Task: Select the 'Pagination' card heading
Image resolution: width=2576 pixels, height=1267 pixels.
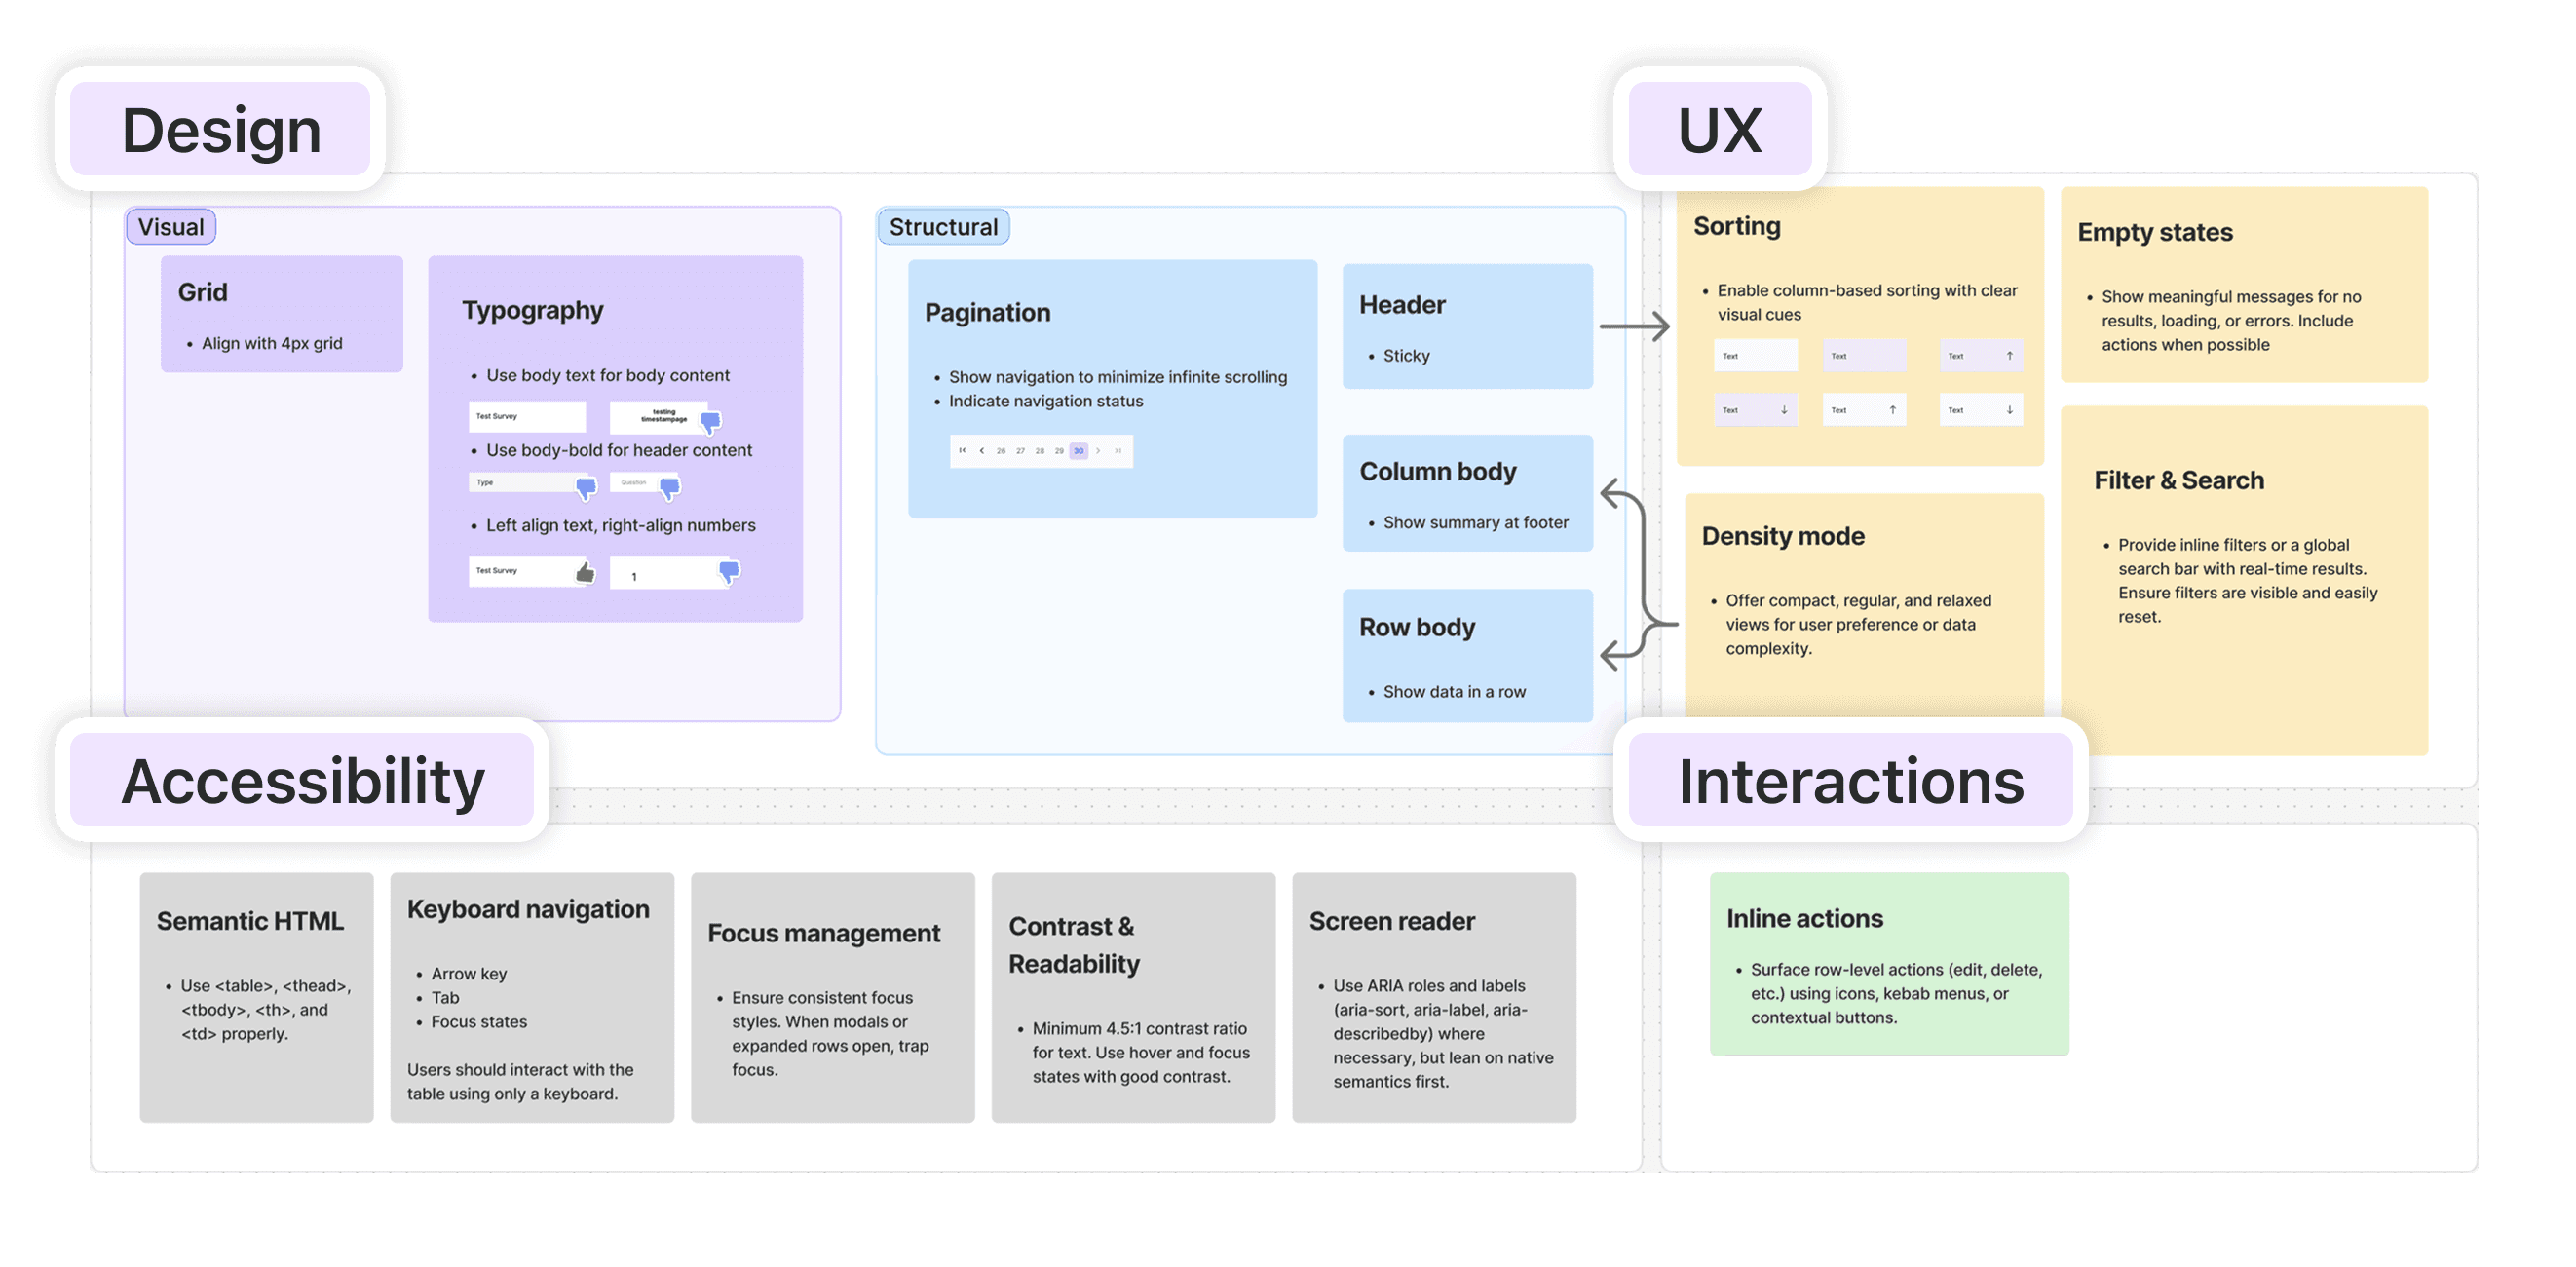Action: (988, 313)
